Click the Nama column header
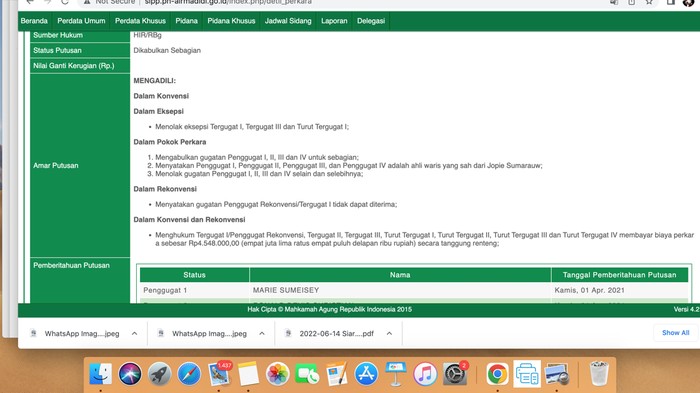This screenshot has width=700, height=393. [x=400, y=275]
